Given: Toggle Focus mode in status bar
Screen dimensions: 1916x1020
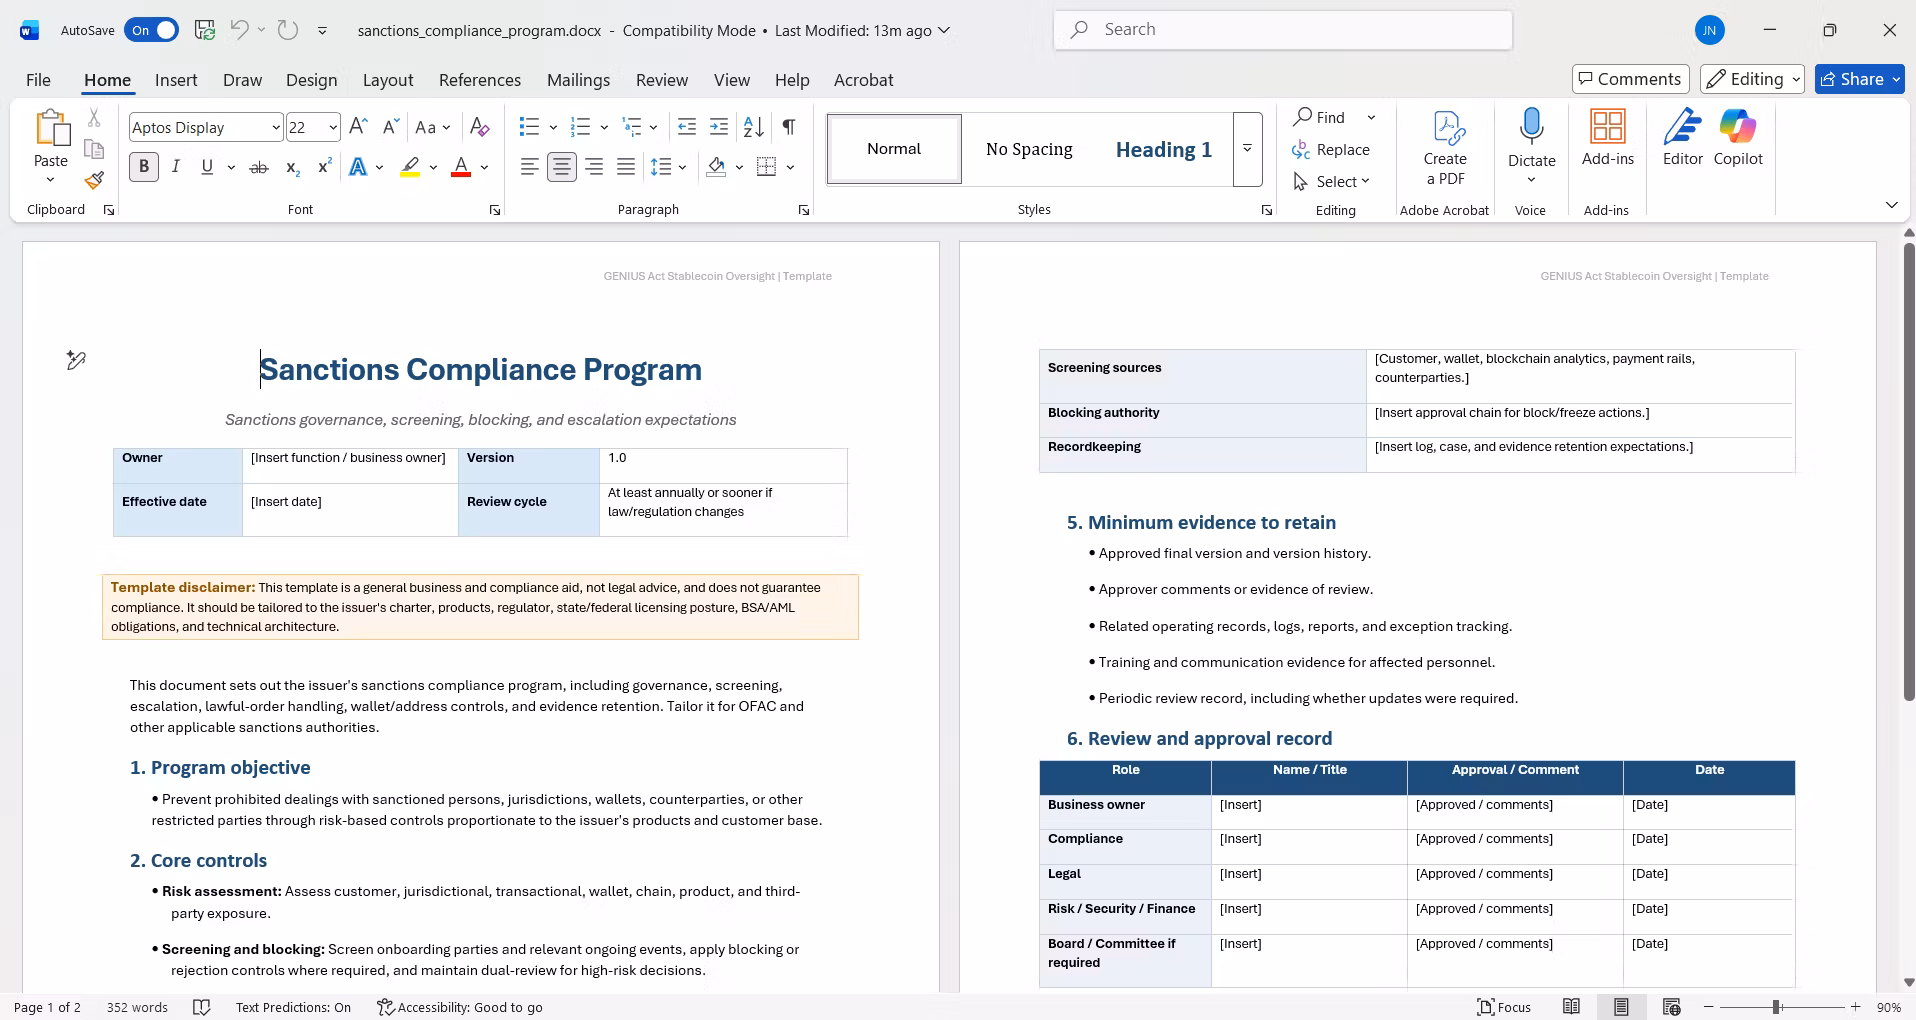Looking at the screenshot, I should 1505,1007.
